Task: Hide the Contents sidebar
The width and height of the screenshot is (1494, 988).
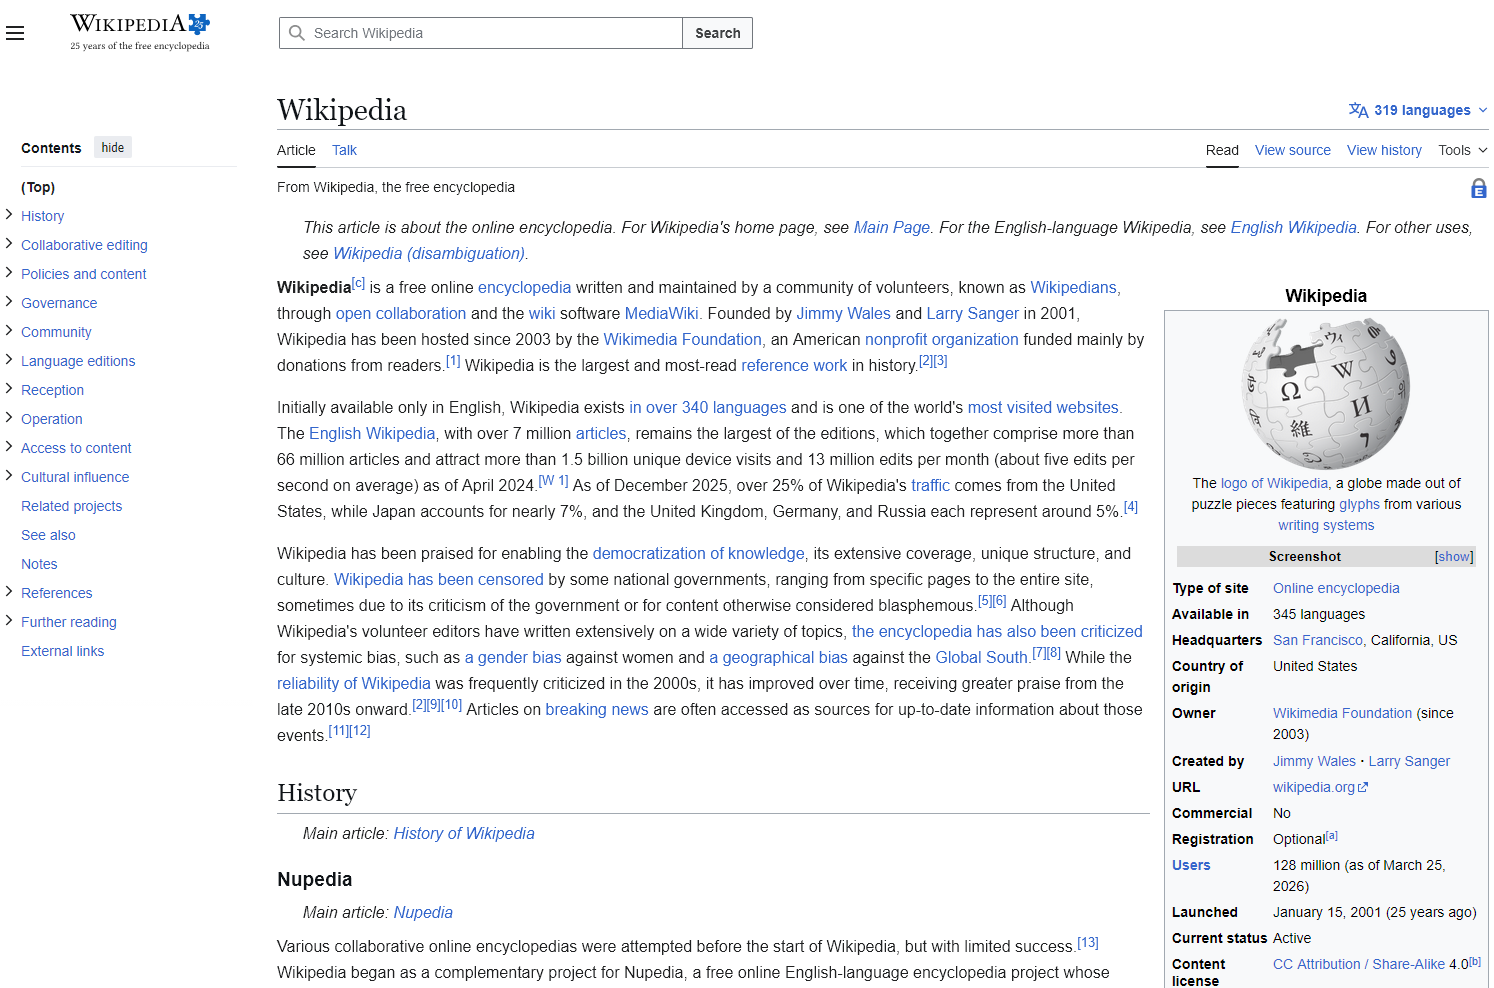Action: click(113, 148)
